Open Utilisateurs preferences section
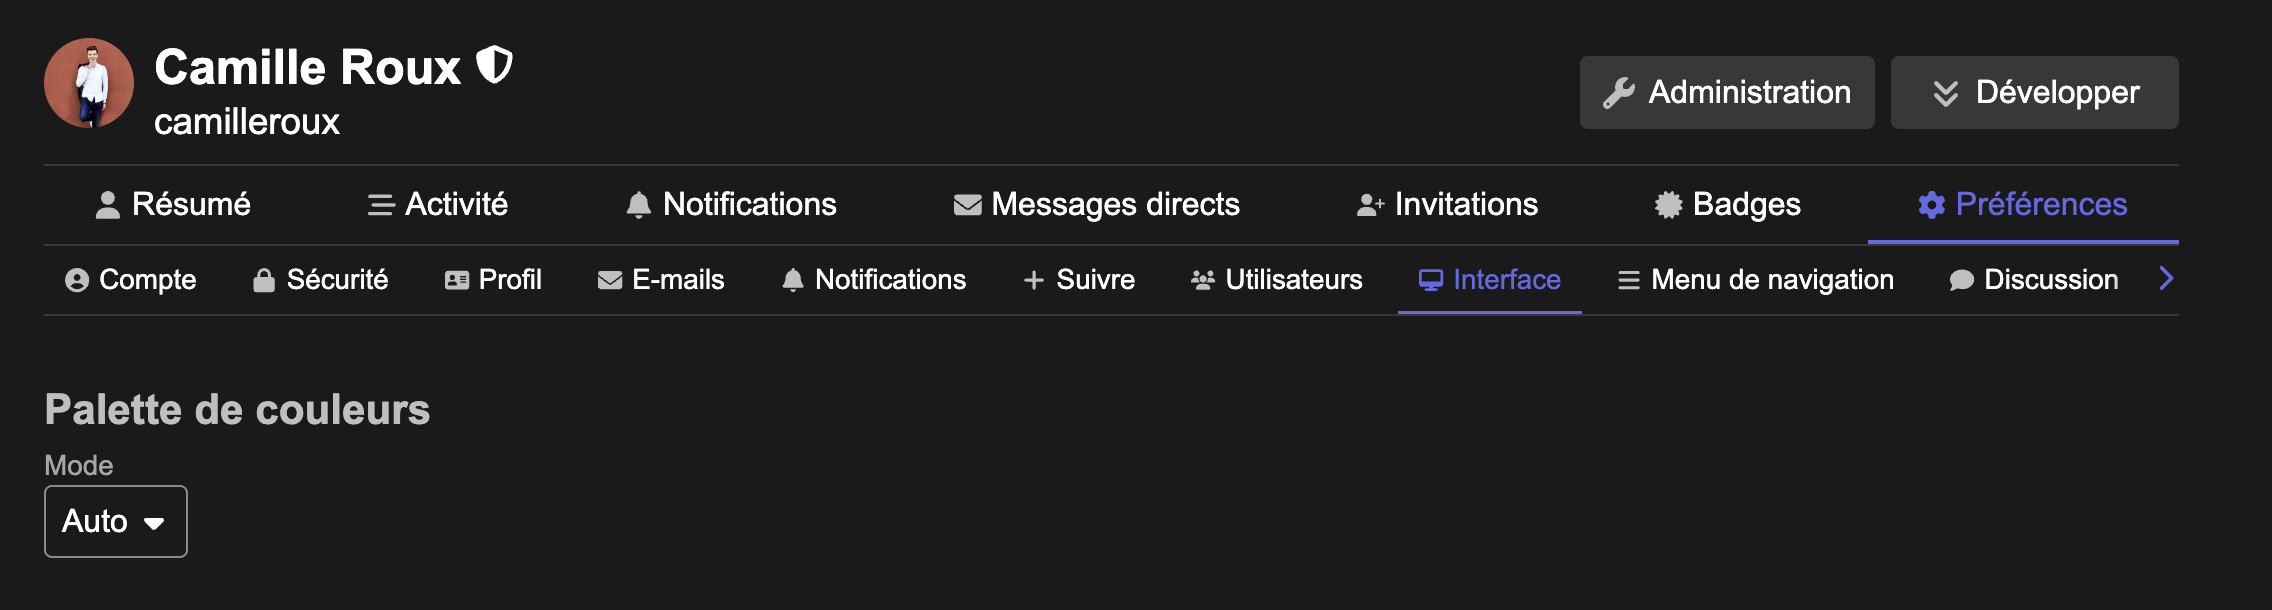 [1276, 280]
